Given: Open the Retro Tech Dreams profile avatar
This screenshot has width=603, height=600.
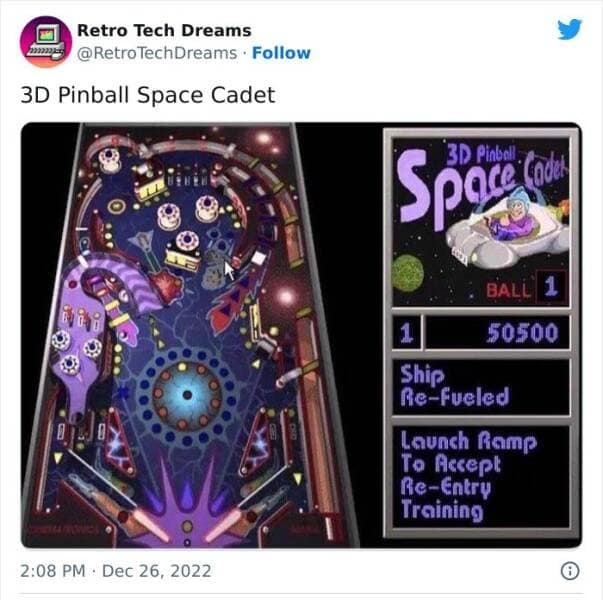Looking at the screenshot, I should coord(46,42).
